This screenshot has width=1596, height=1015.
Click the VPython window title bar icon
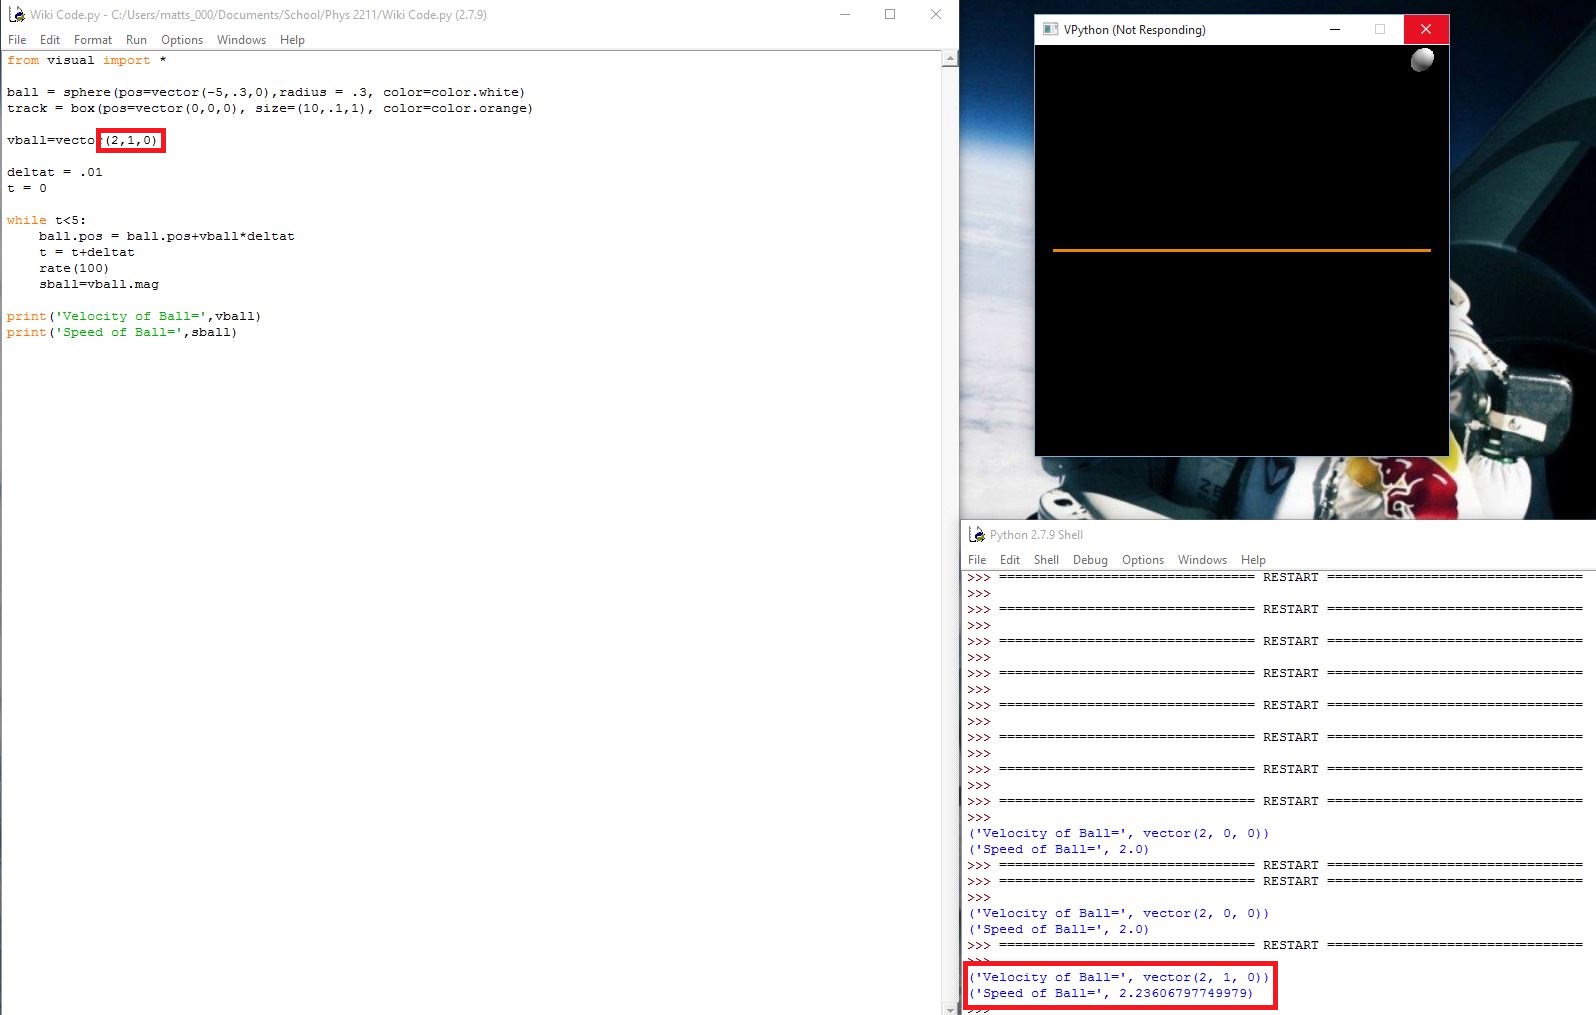click(1050, 30)
